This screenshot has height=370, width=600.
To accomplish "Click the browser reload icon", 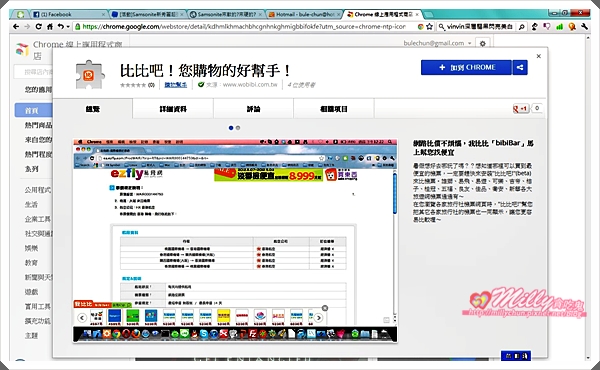I will [38, 26].
